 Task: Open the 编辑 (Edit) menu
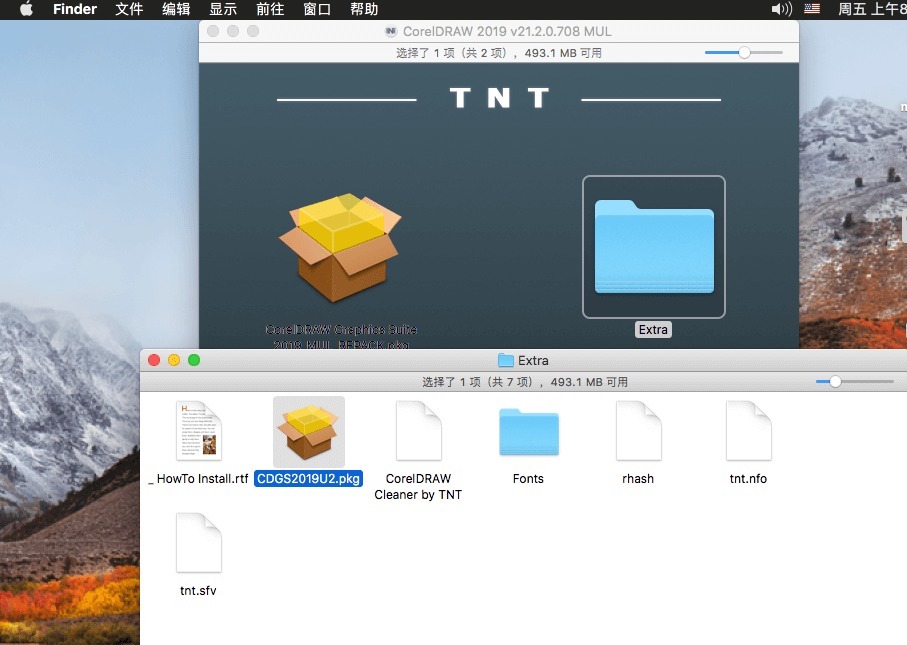176,9
